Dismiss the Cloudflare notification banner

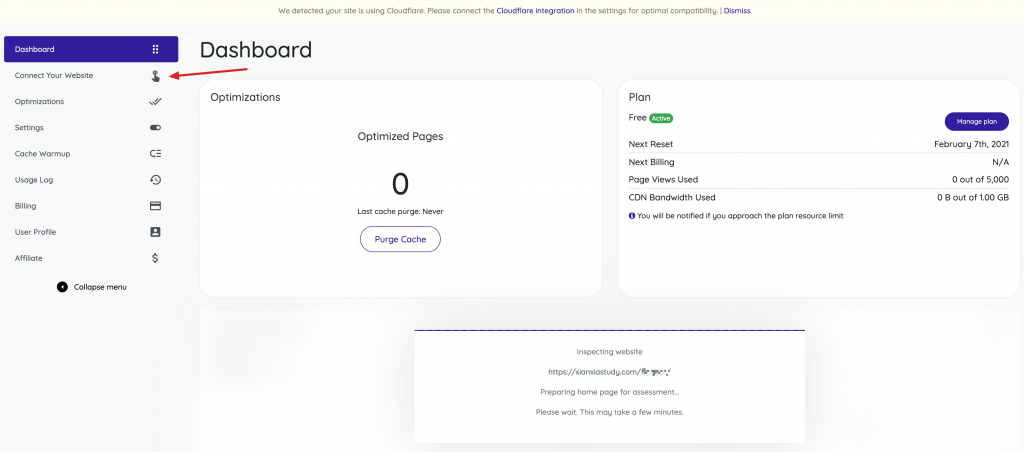[737, 11]
